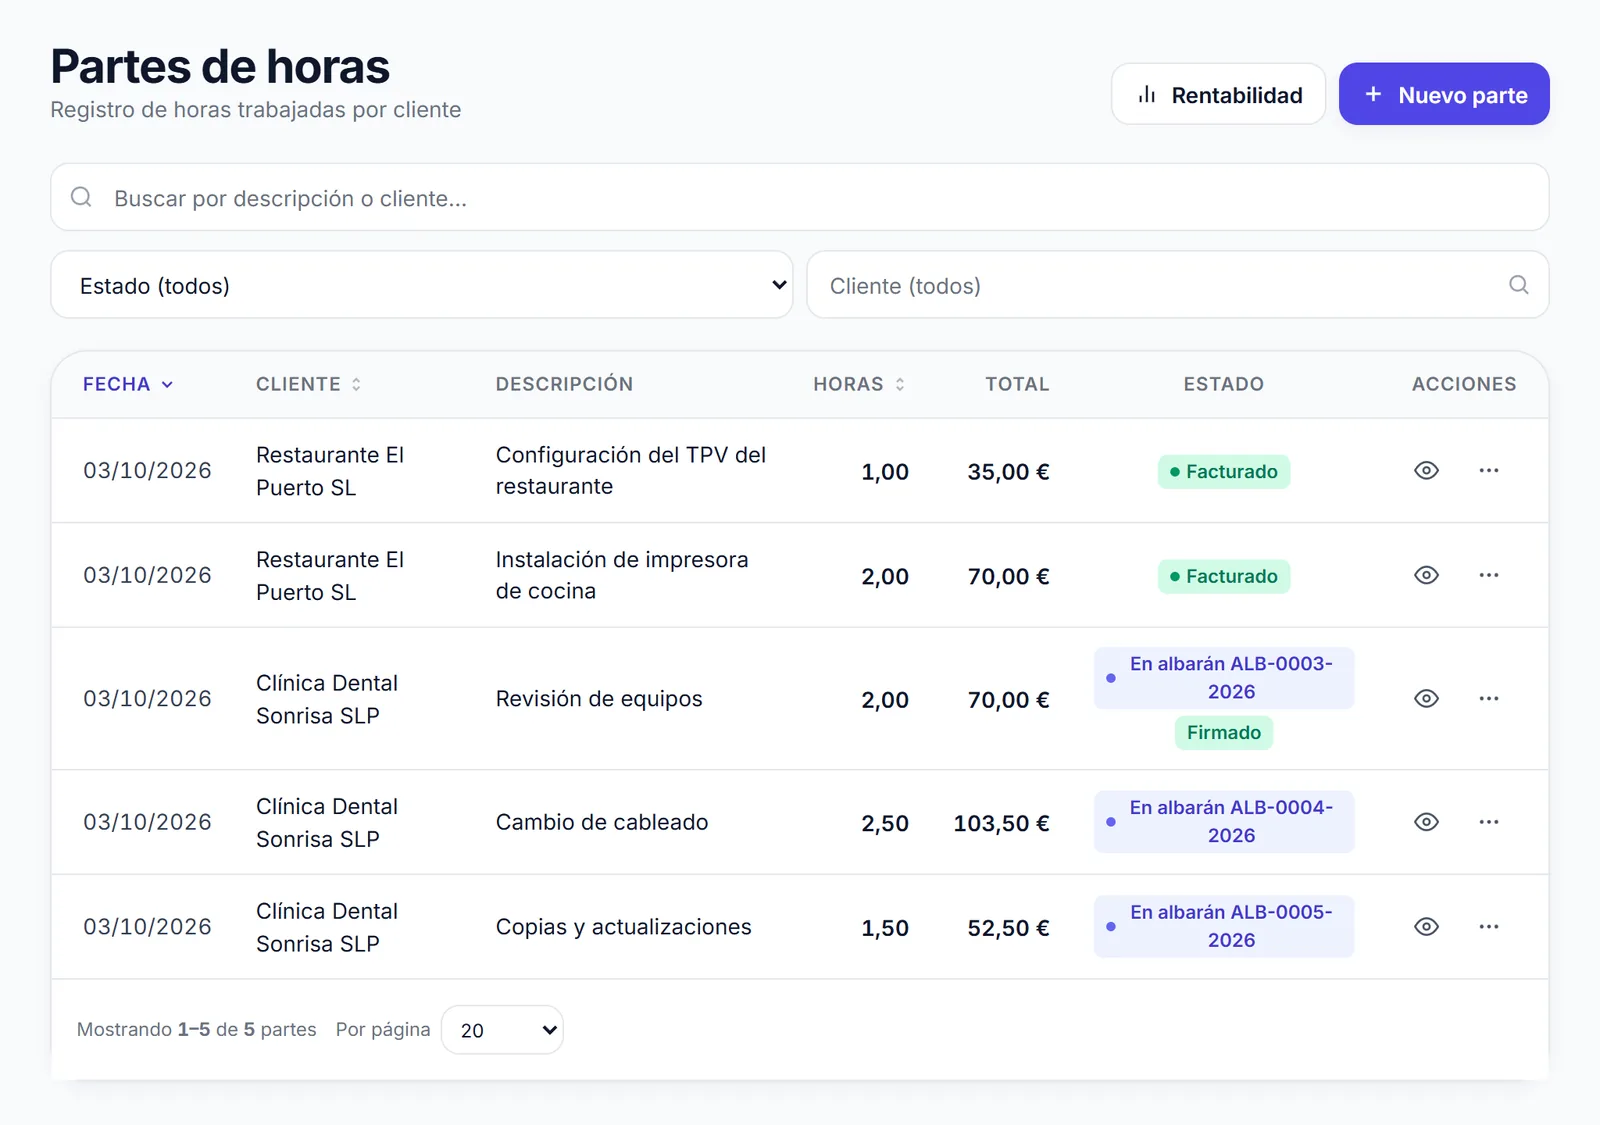Open more actions for Instalación de impresora row

click(x=1488, y=575)
